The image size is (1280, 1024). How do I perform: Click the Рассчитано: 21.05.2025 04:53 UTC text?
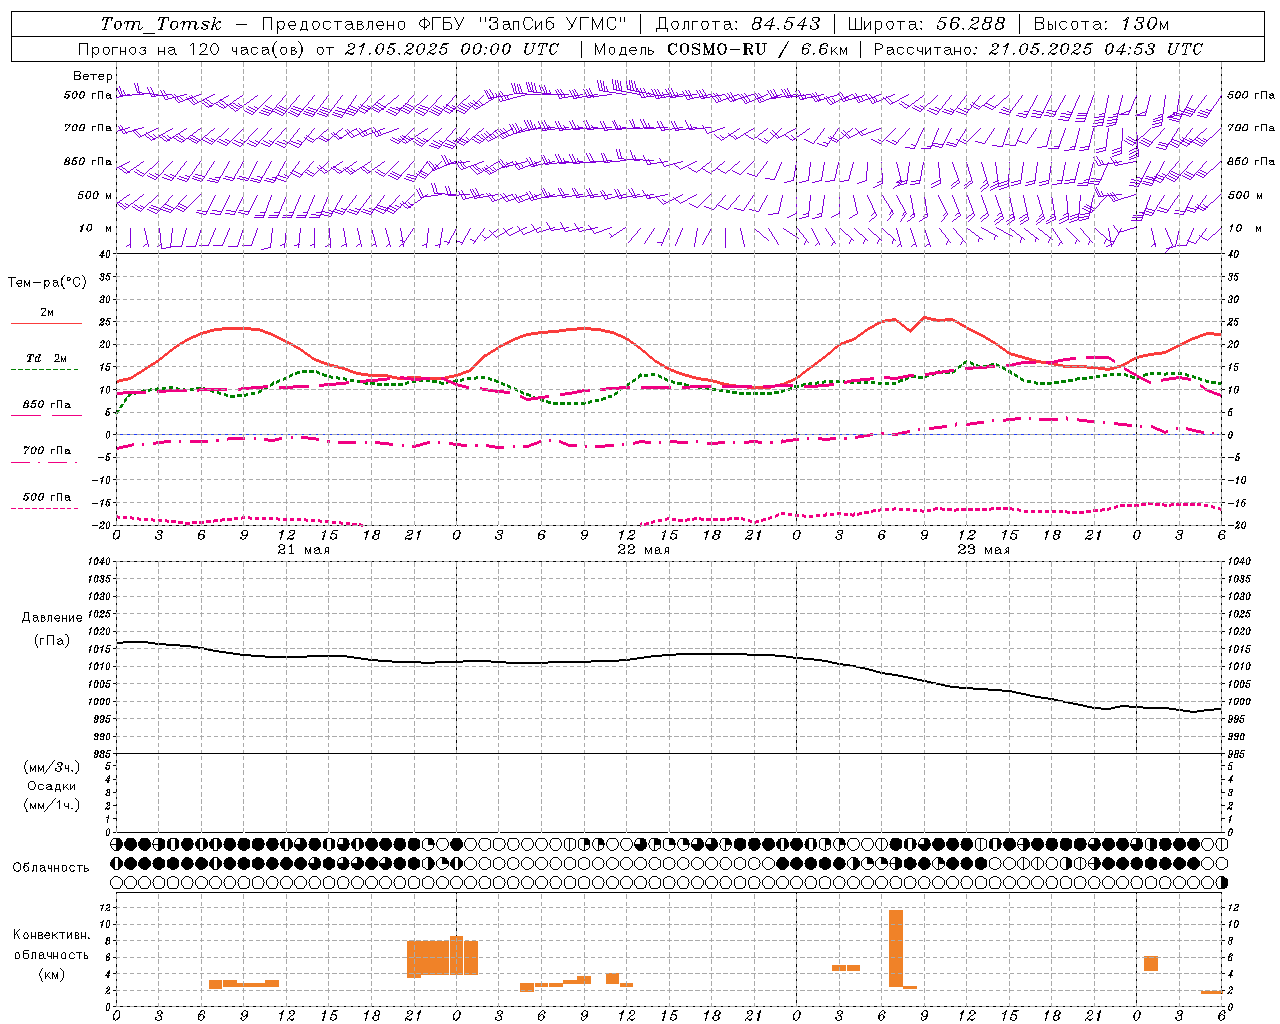tap(1038, 49)
